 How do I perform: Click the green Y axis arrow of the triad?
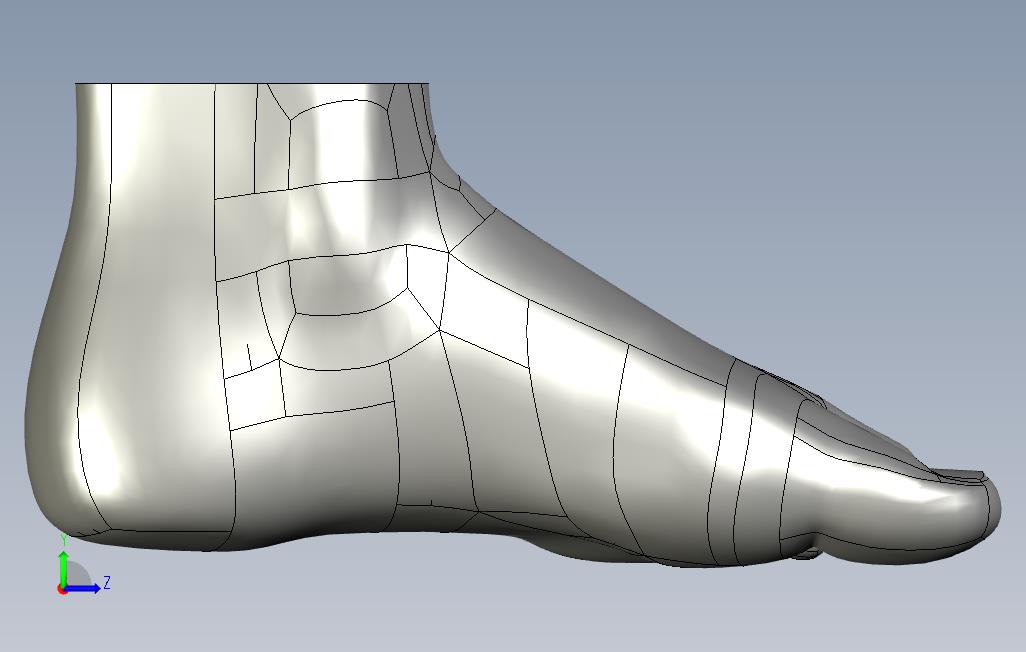click(x=63, y=568)
